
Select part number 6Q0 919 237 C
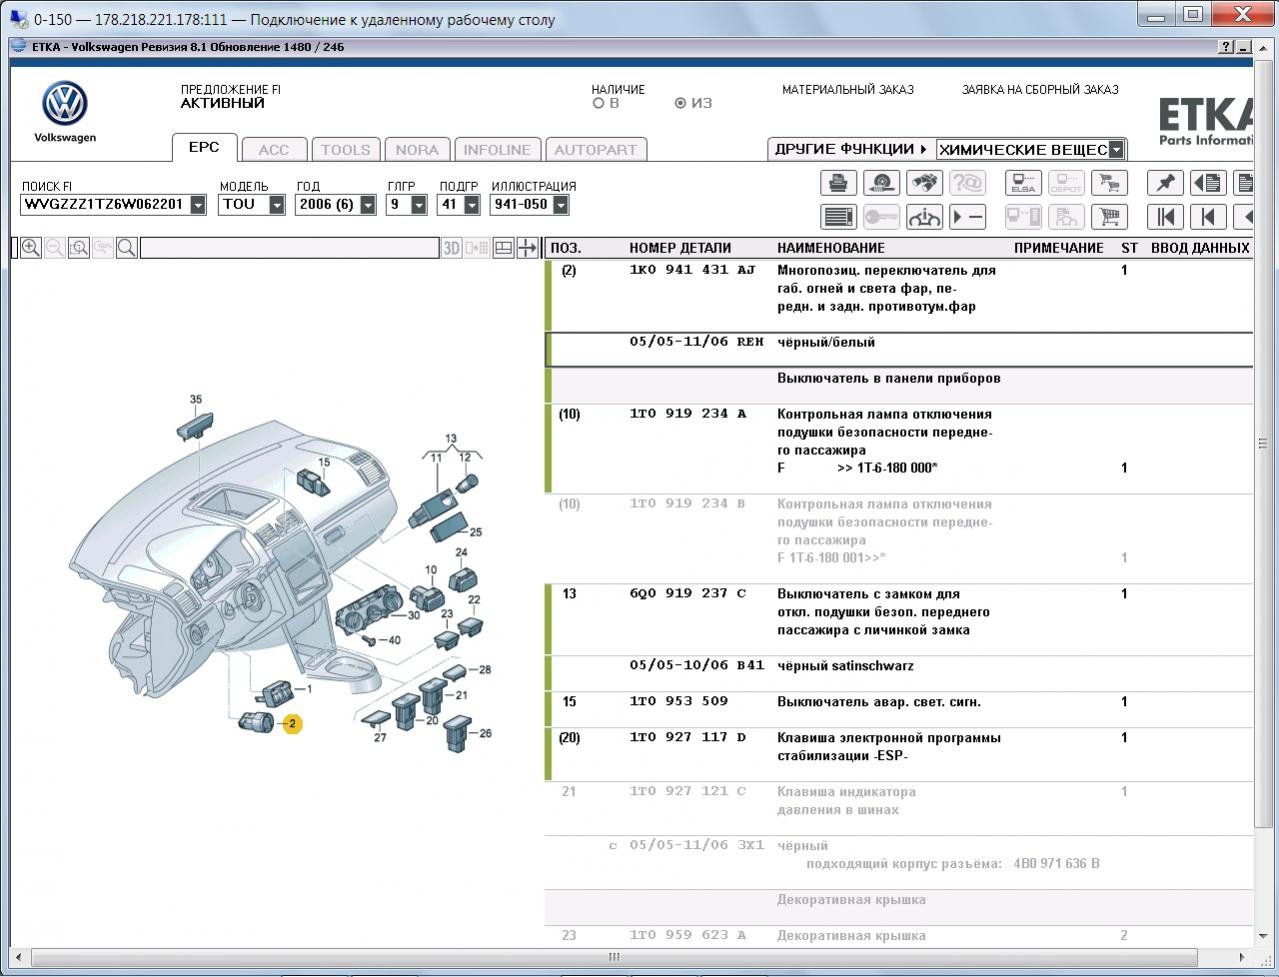click(x=688, y=594)
